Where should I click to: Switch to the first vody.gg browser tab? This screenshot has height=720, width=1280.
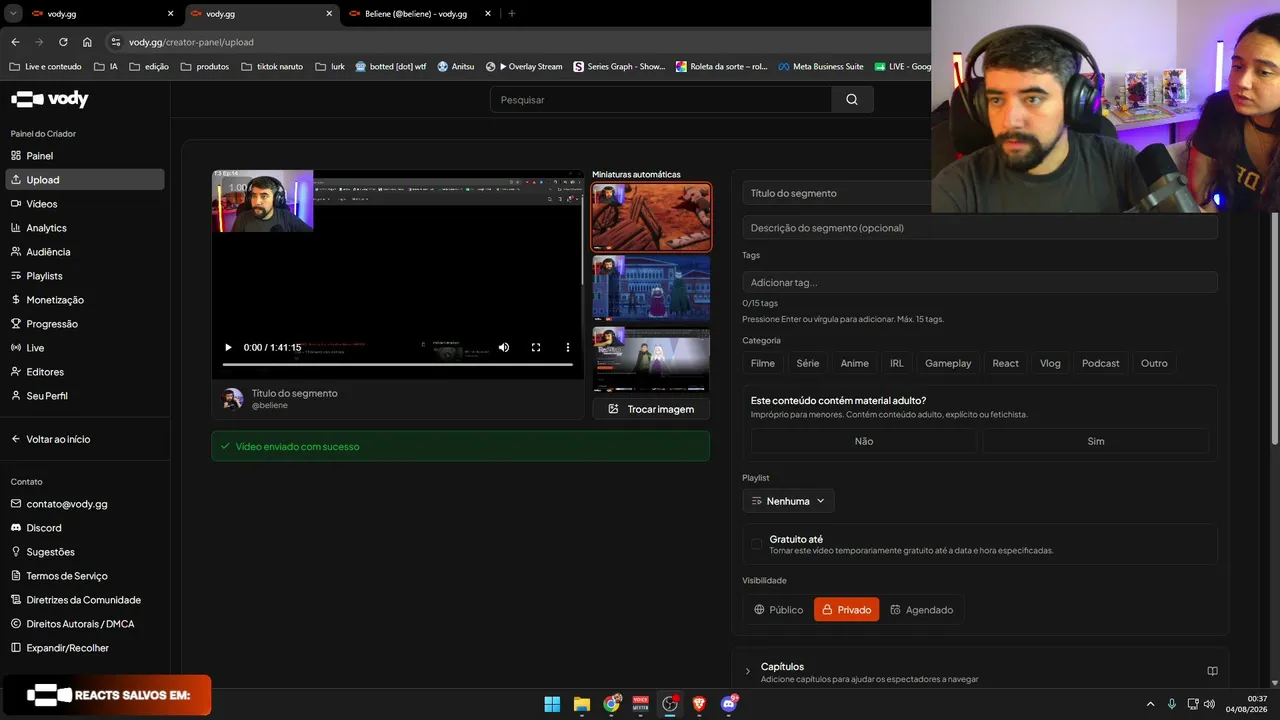tap(100, 14)
